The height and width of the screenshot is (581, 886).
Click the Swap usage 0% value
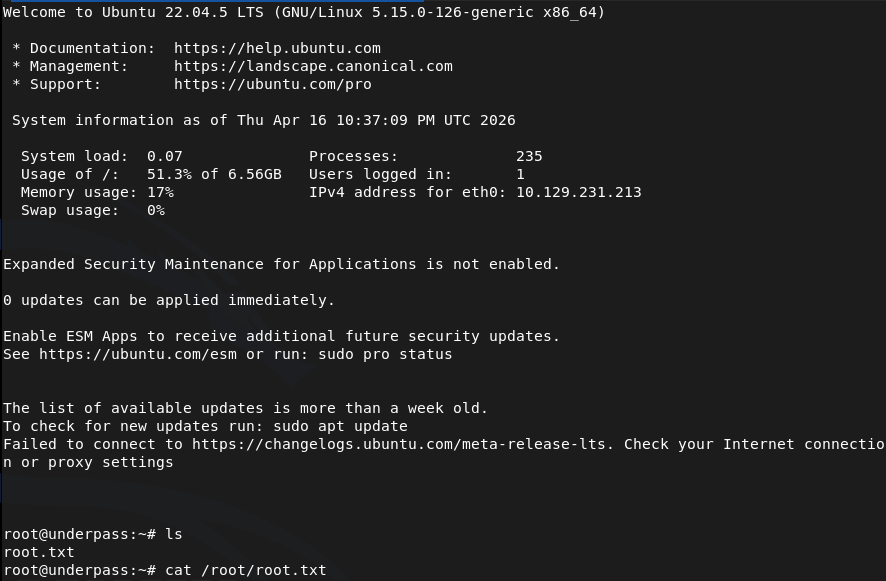[x=156, y=210]
